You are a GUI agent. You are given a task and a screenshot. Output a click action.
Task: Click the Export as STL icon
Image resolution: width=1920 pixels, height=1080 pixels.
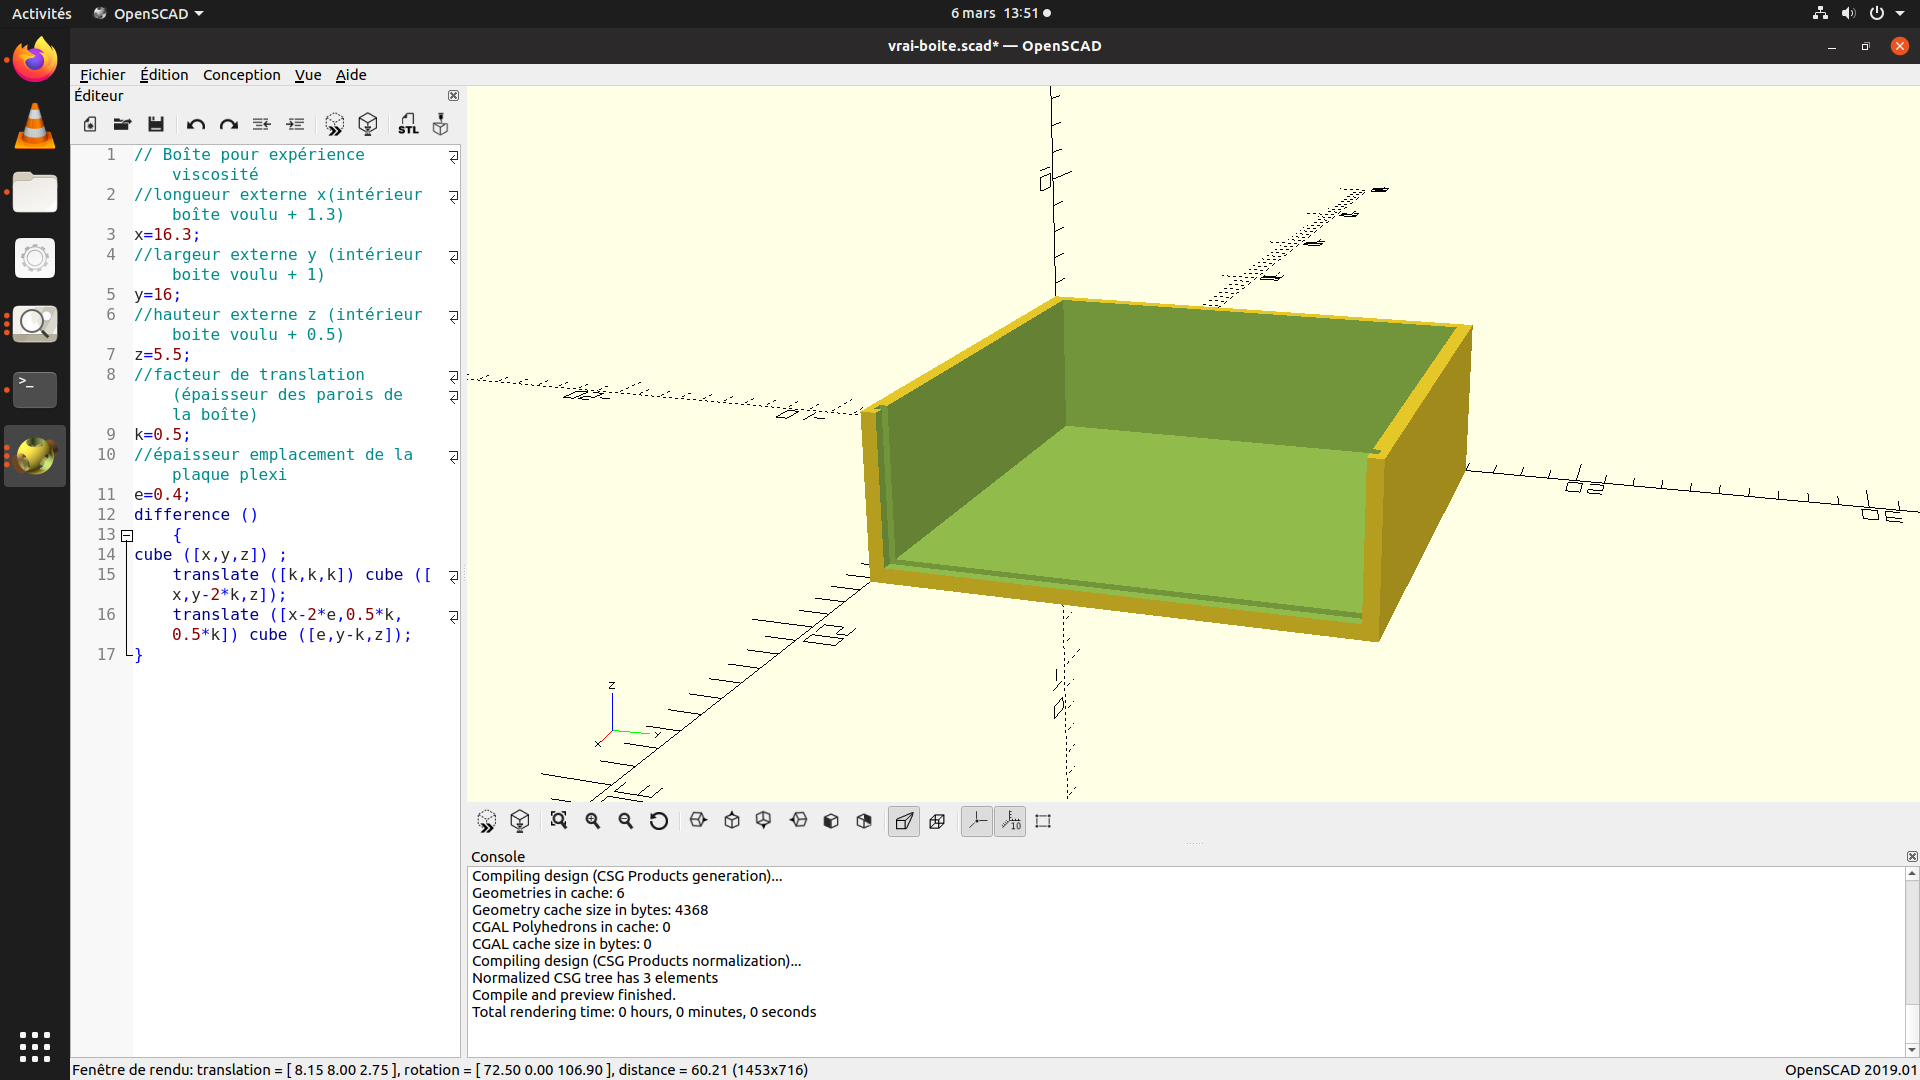408,124
